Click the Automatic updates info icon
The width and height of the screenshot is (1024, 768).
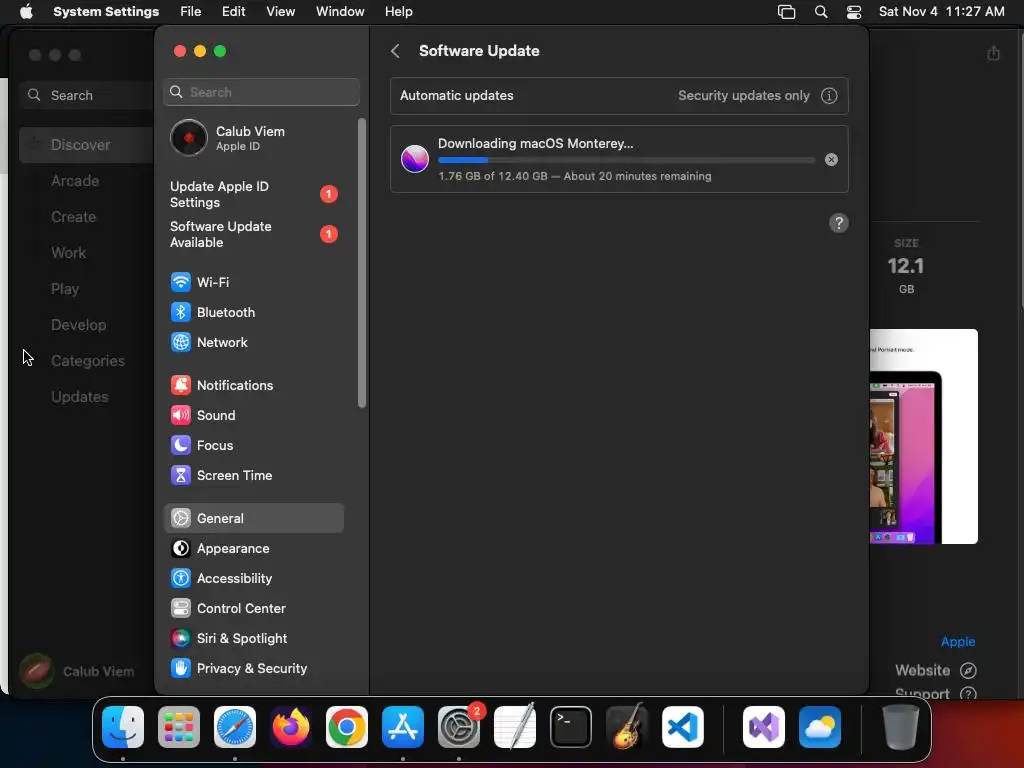(829, 95)
